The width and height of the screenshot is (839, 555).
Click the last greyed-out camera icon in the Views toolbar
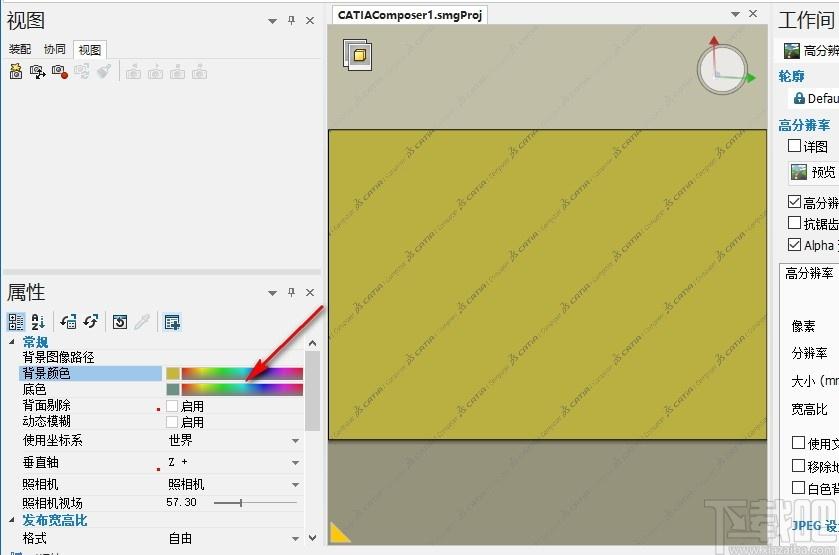[199, 72]
